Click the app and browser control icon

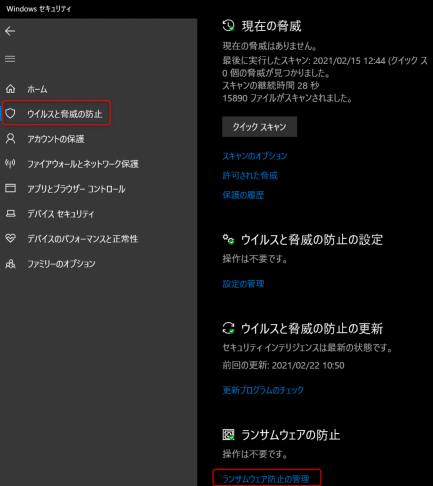click(x=10, y=188)
